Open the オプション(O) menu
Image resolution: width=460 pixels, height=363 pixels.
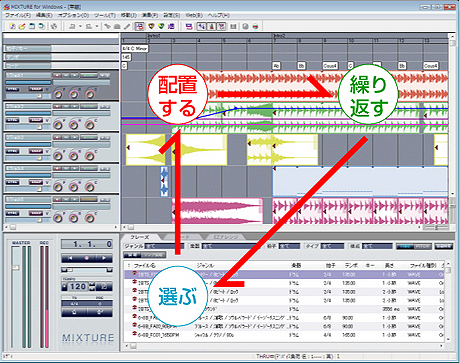73,15
